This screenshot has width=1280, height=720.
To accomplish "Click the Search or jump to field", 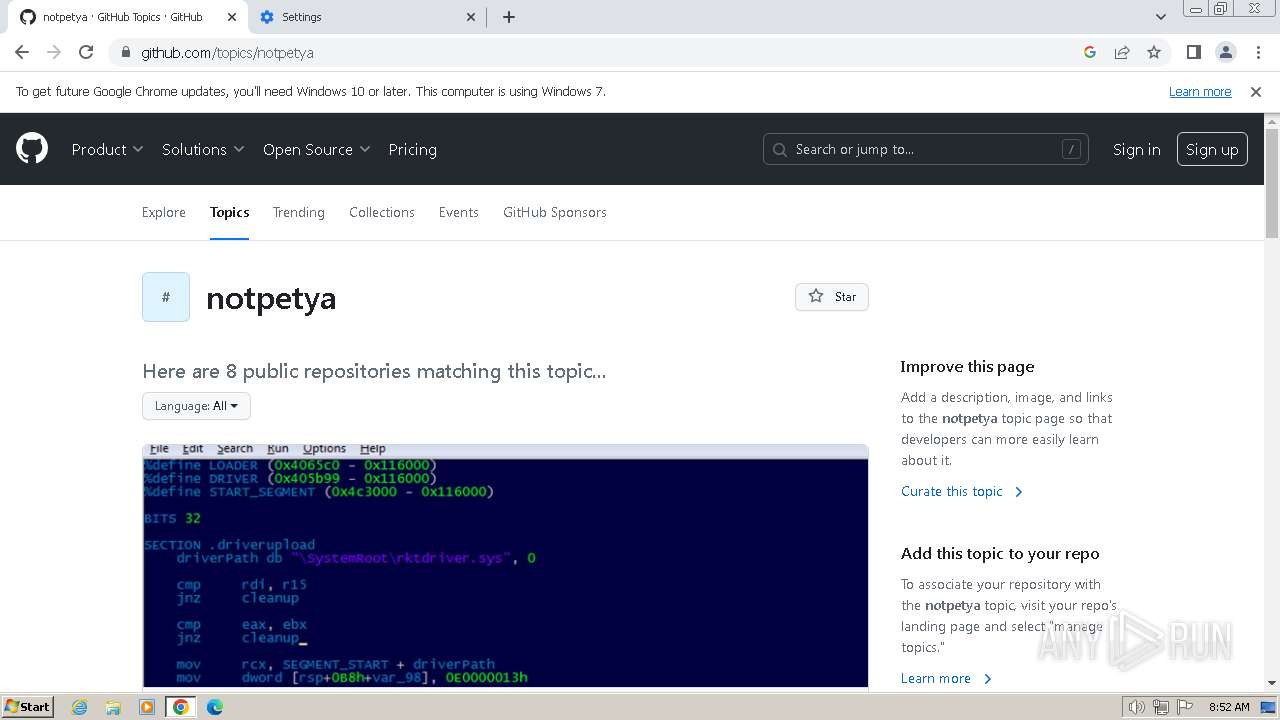I will tap(926, 149).
